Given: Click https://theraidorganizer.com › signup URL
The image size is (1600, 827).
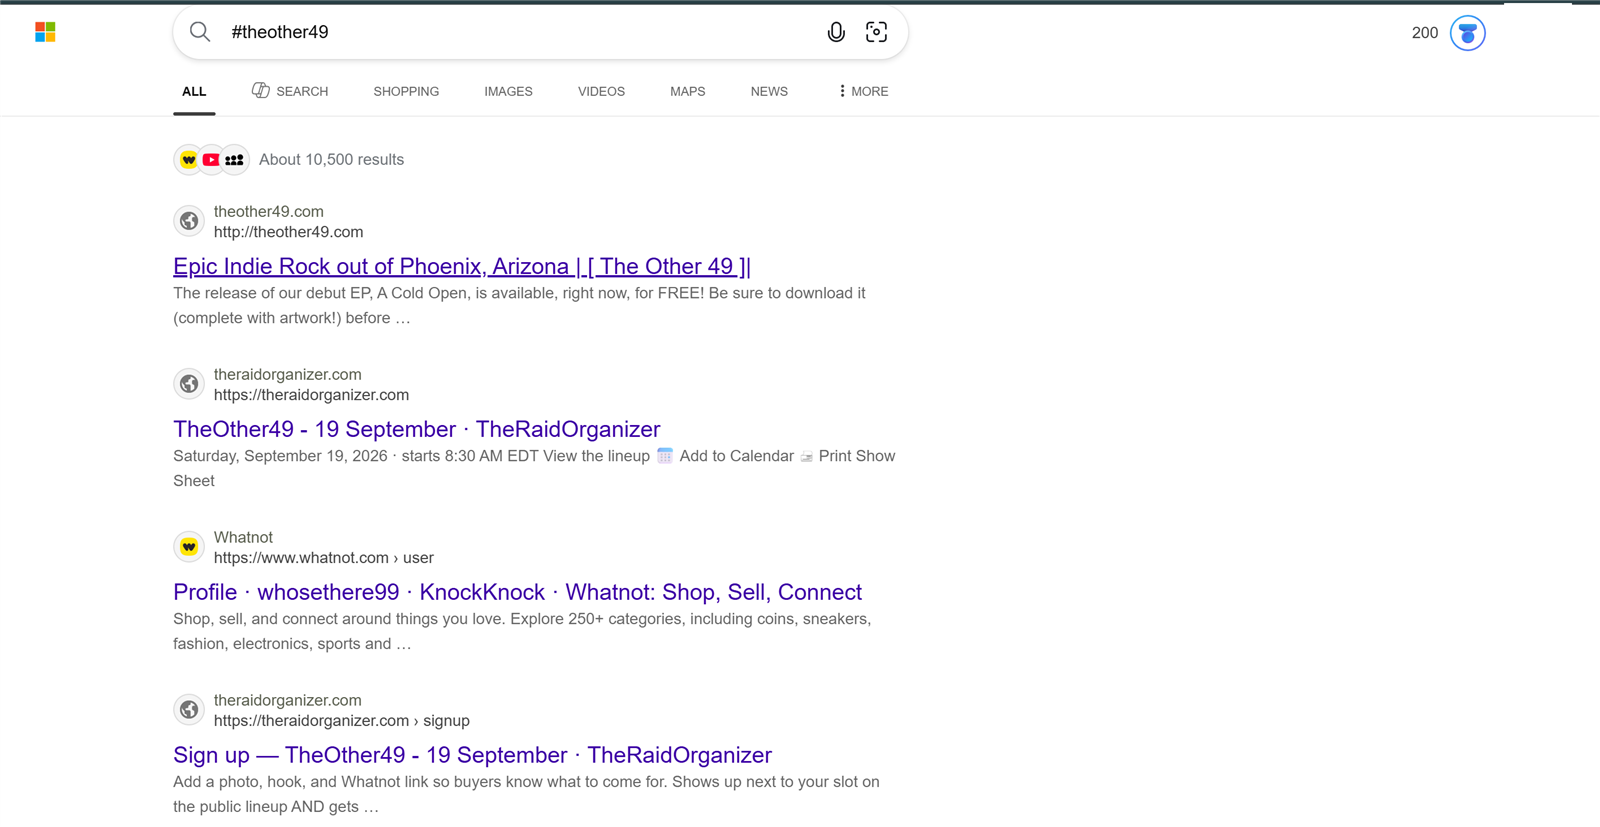Looking at the screenshot, I should 341,721.
